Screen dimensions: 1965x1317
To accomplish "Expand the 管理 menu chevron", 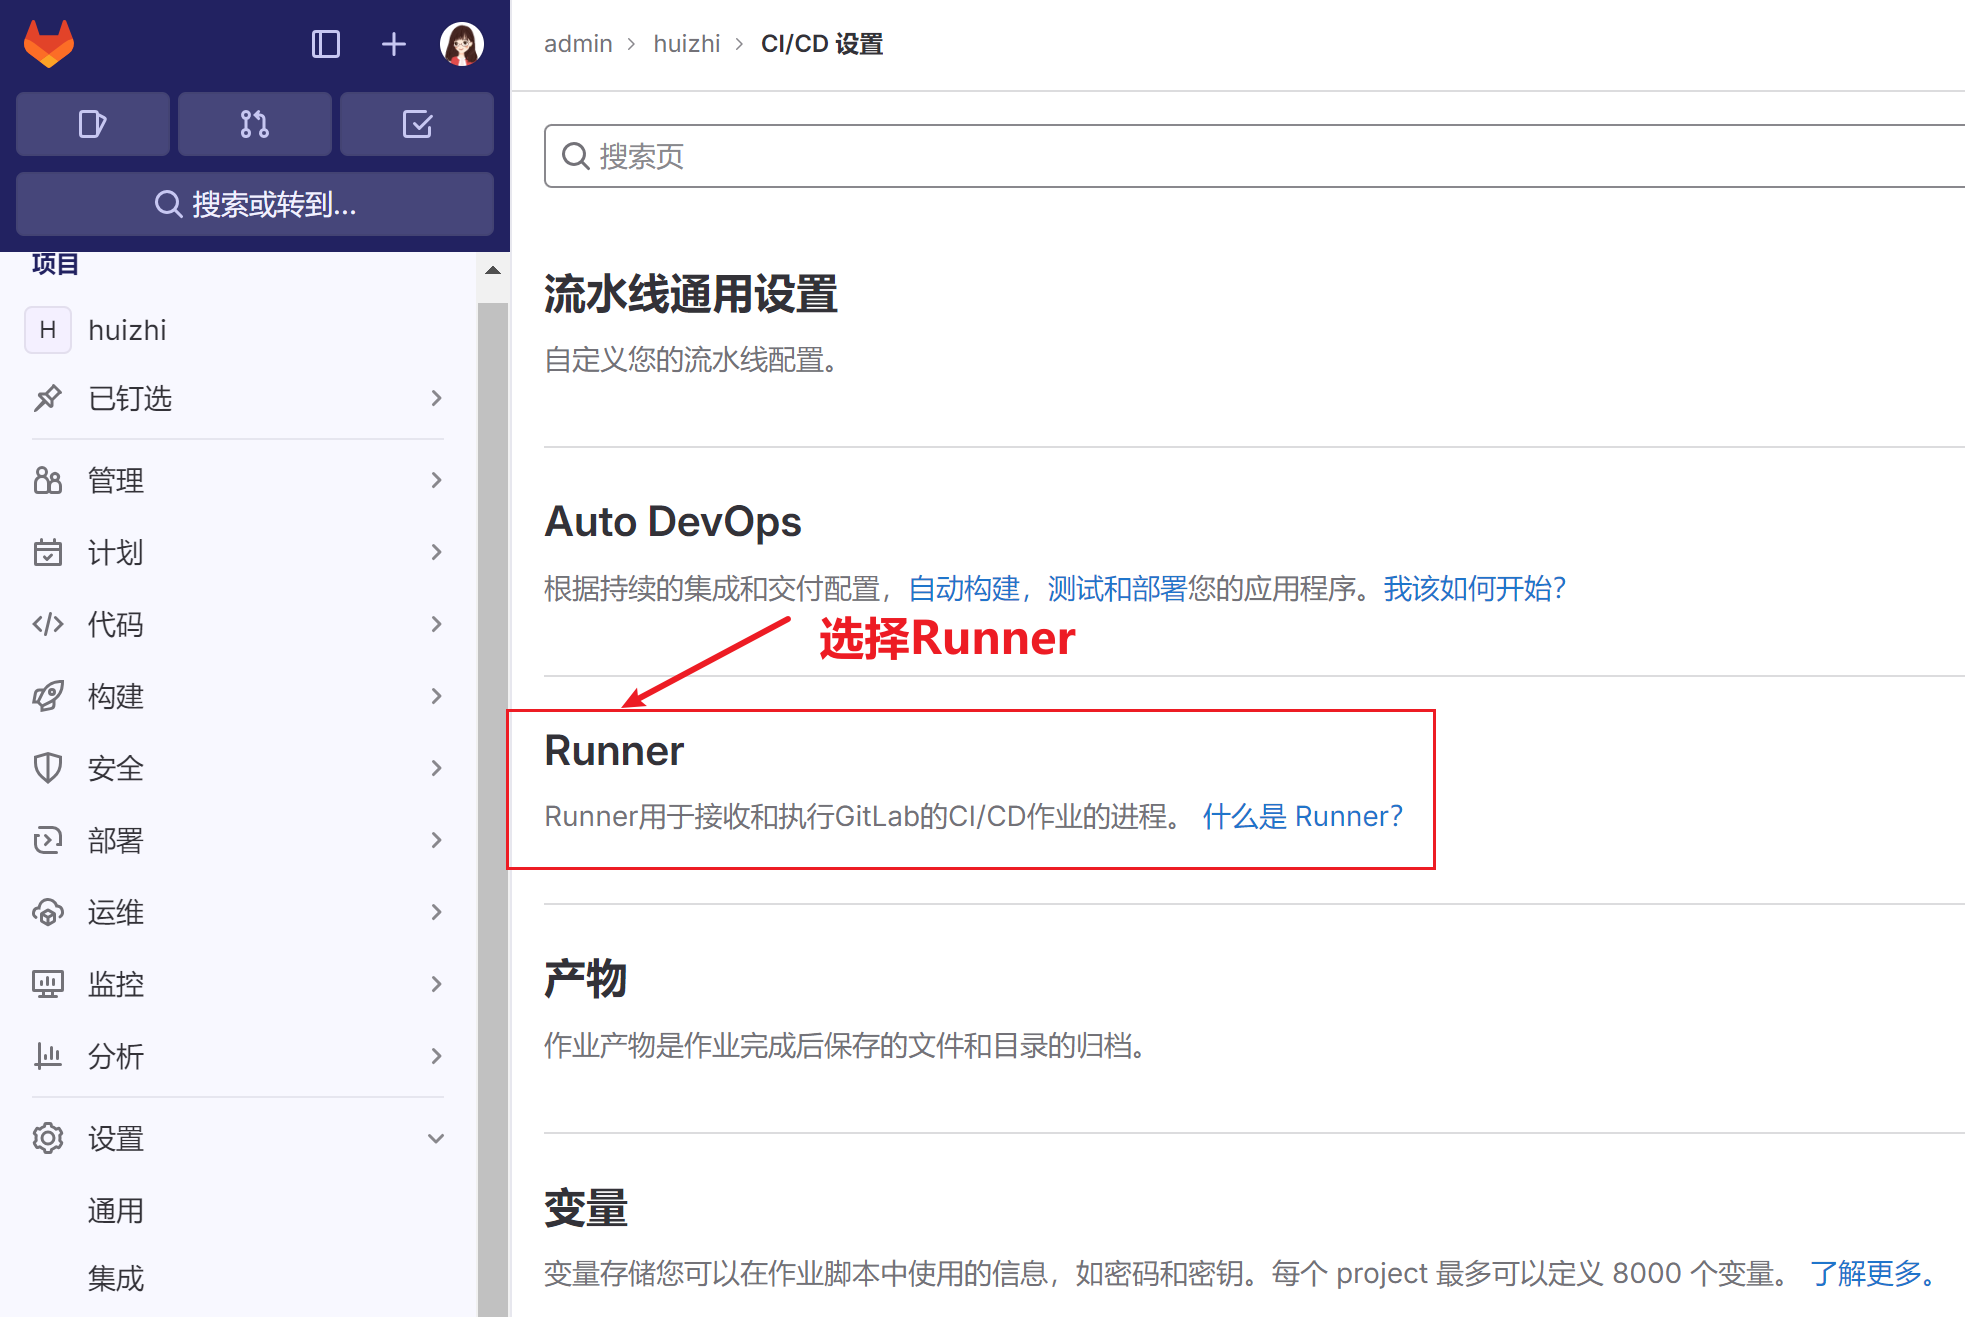I will 436,480.
